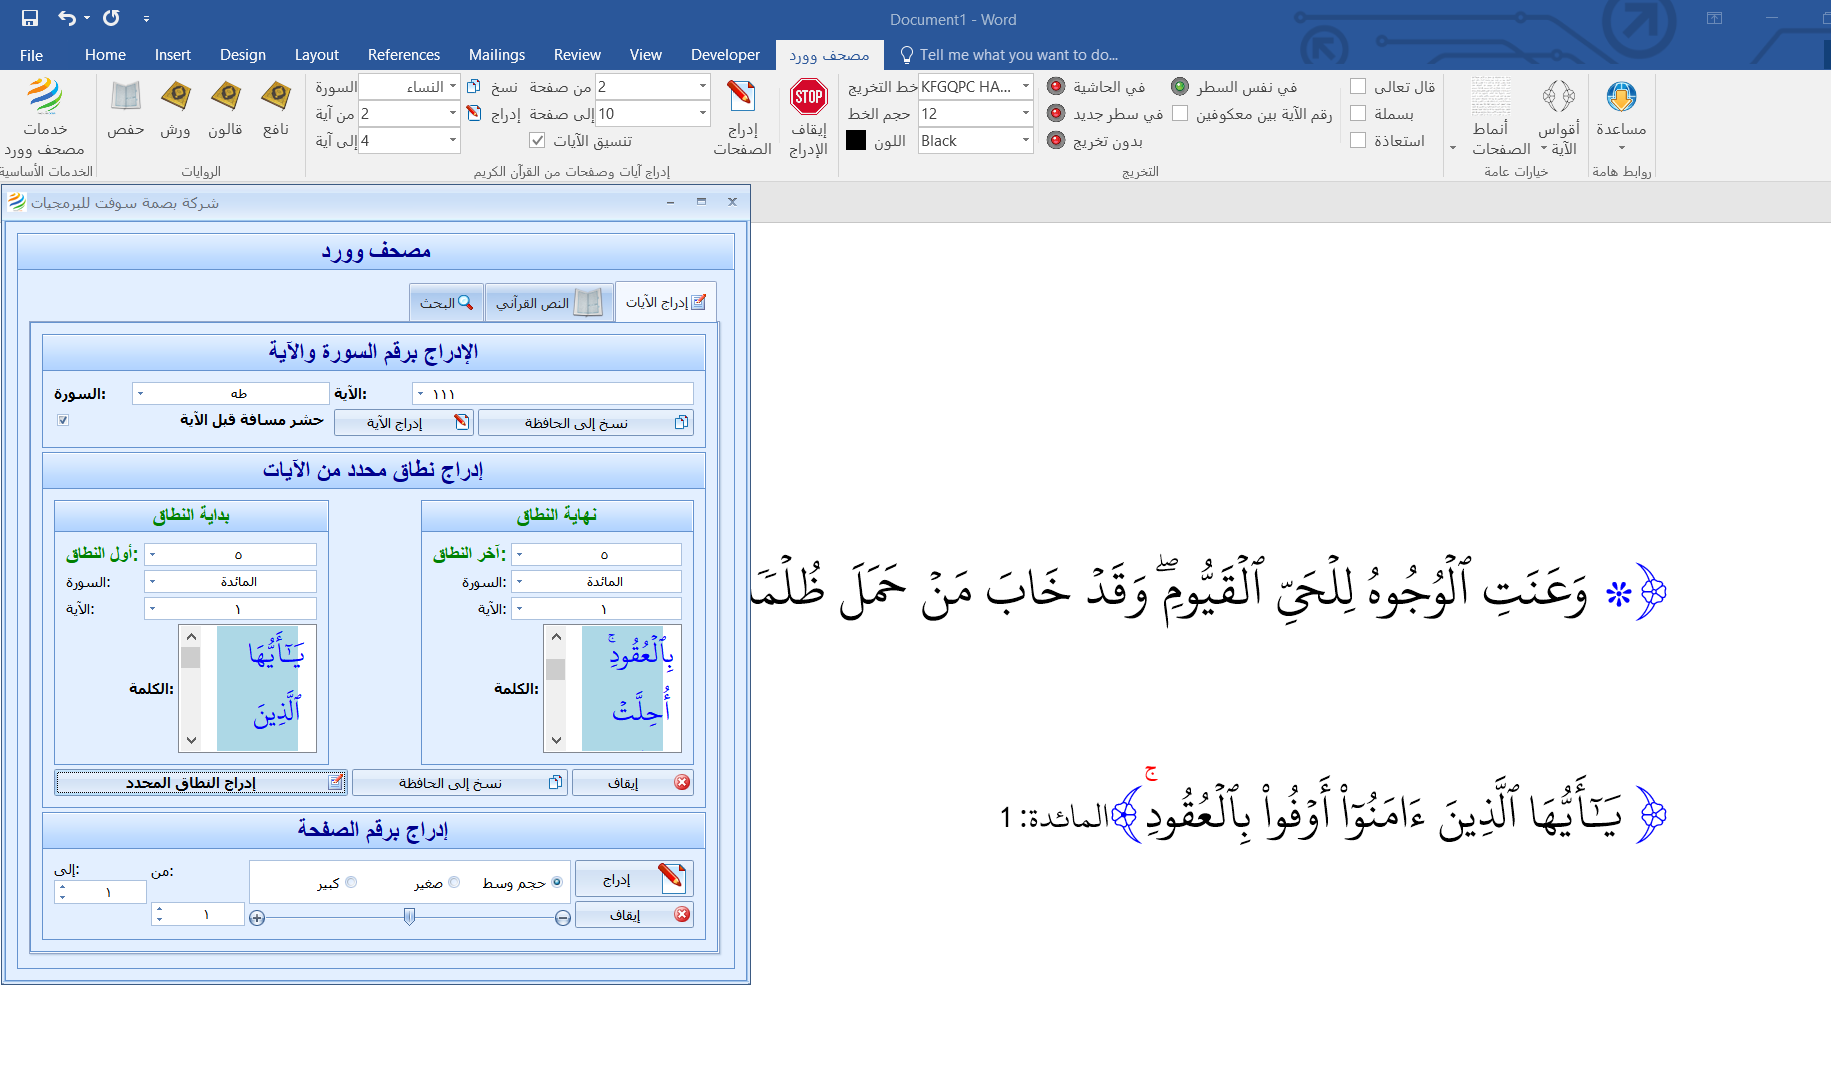Select بدون تخريج radio option

coord(1056,141)
